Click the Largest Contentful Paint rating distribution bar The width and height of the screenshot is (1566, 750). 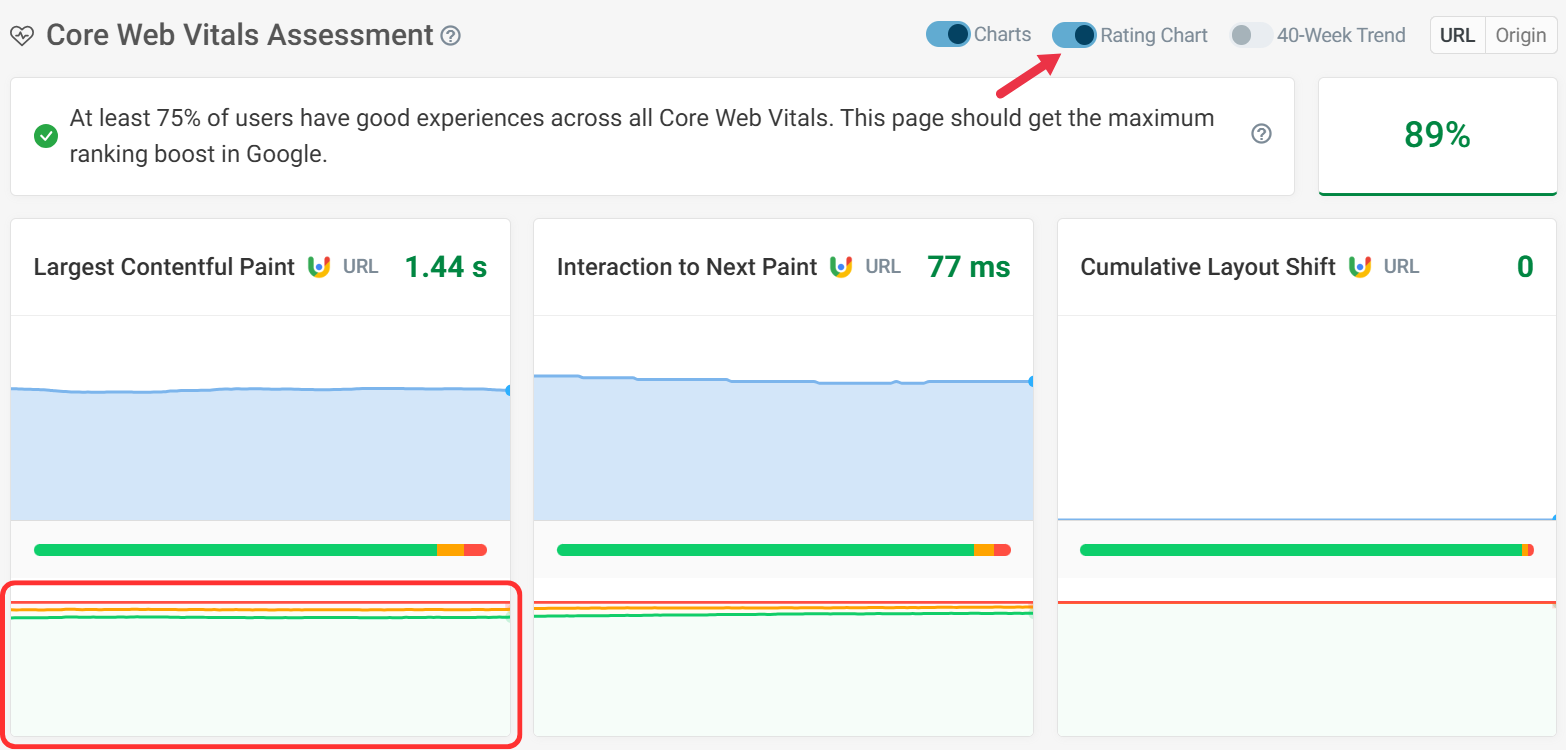260,550
